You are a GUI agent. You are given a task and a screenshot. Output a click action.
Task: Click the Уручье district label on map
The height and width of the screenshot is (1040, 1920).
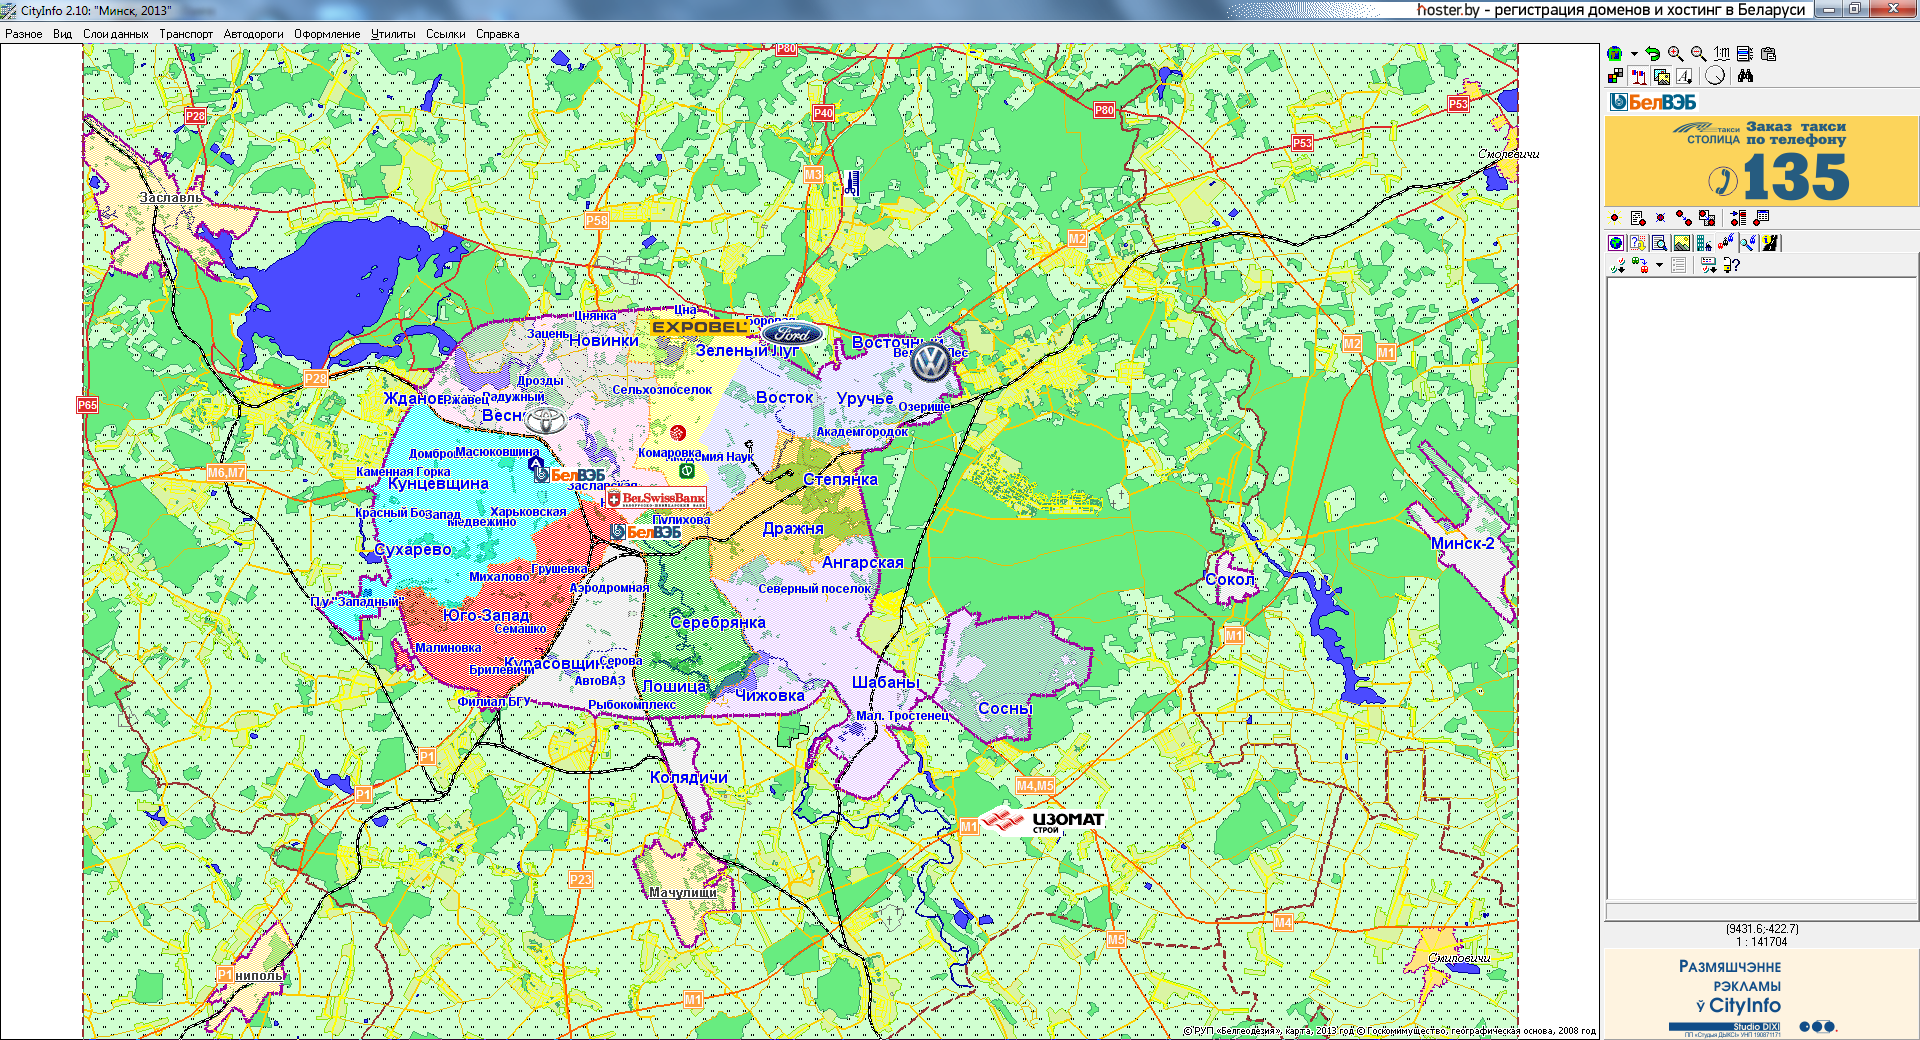(x=865, y=399)
